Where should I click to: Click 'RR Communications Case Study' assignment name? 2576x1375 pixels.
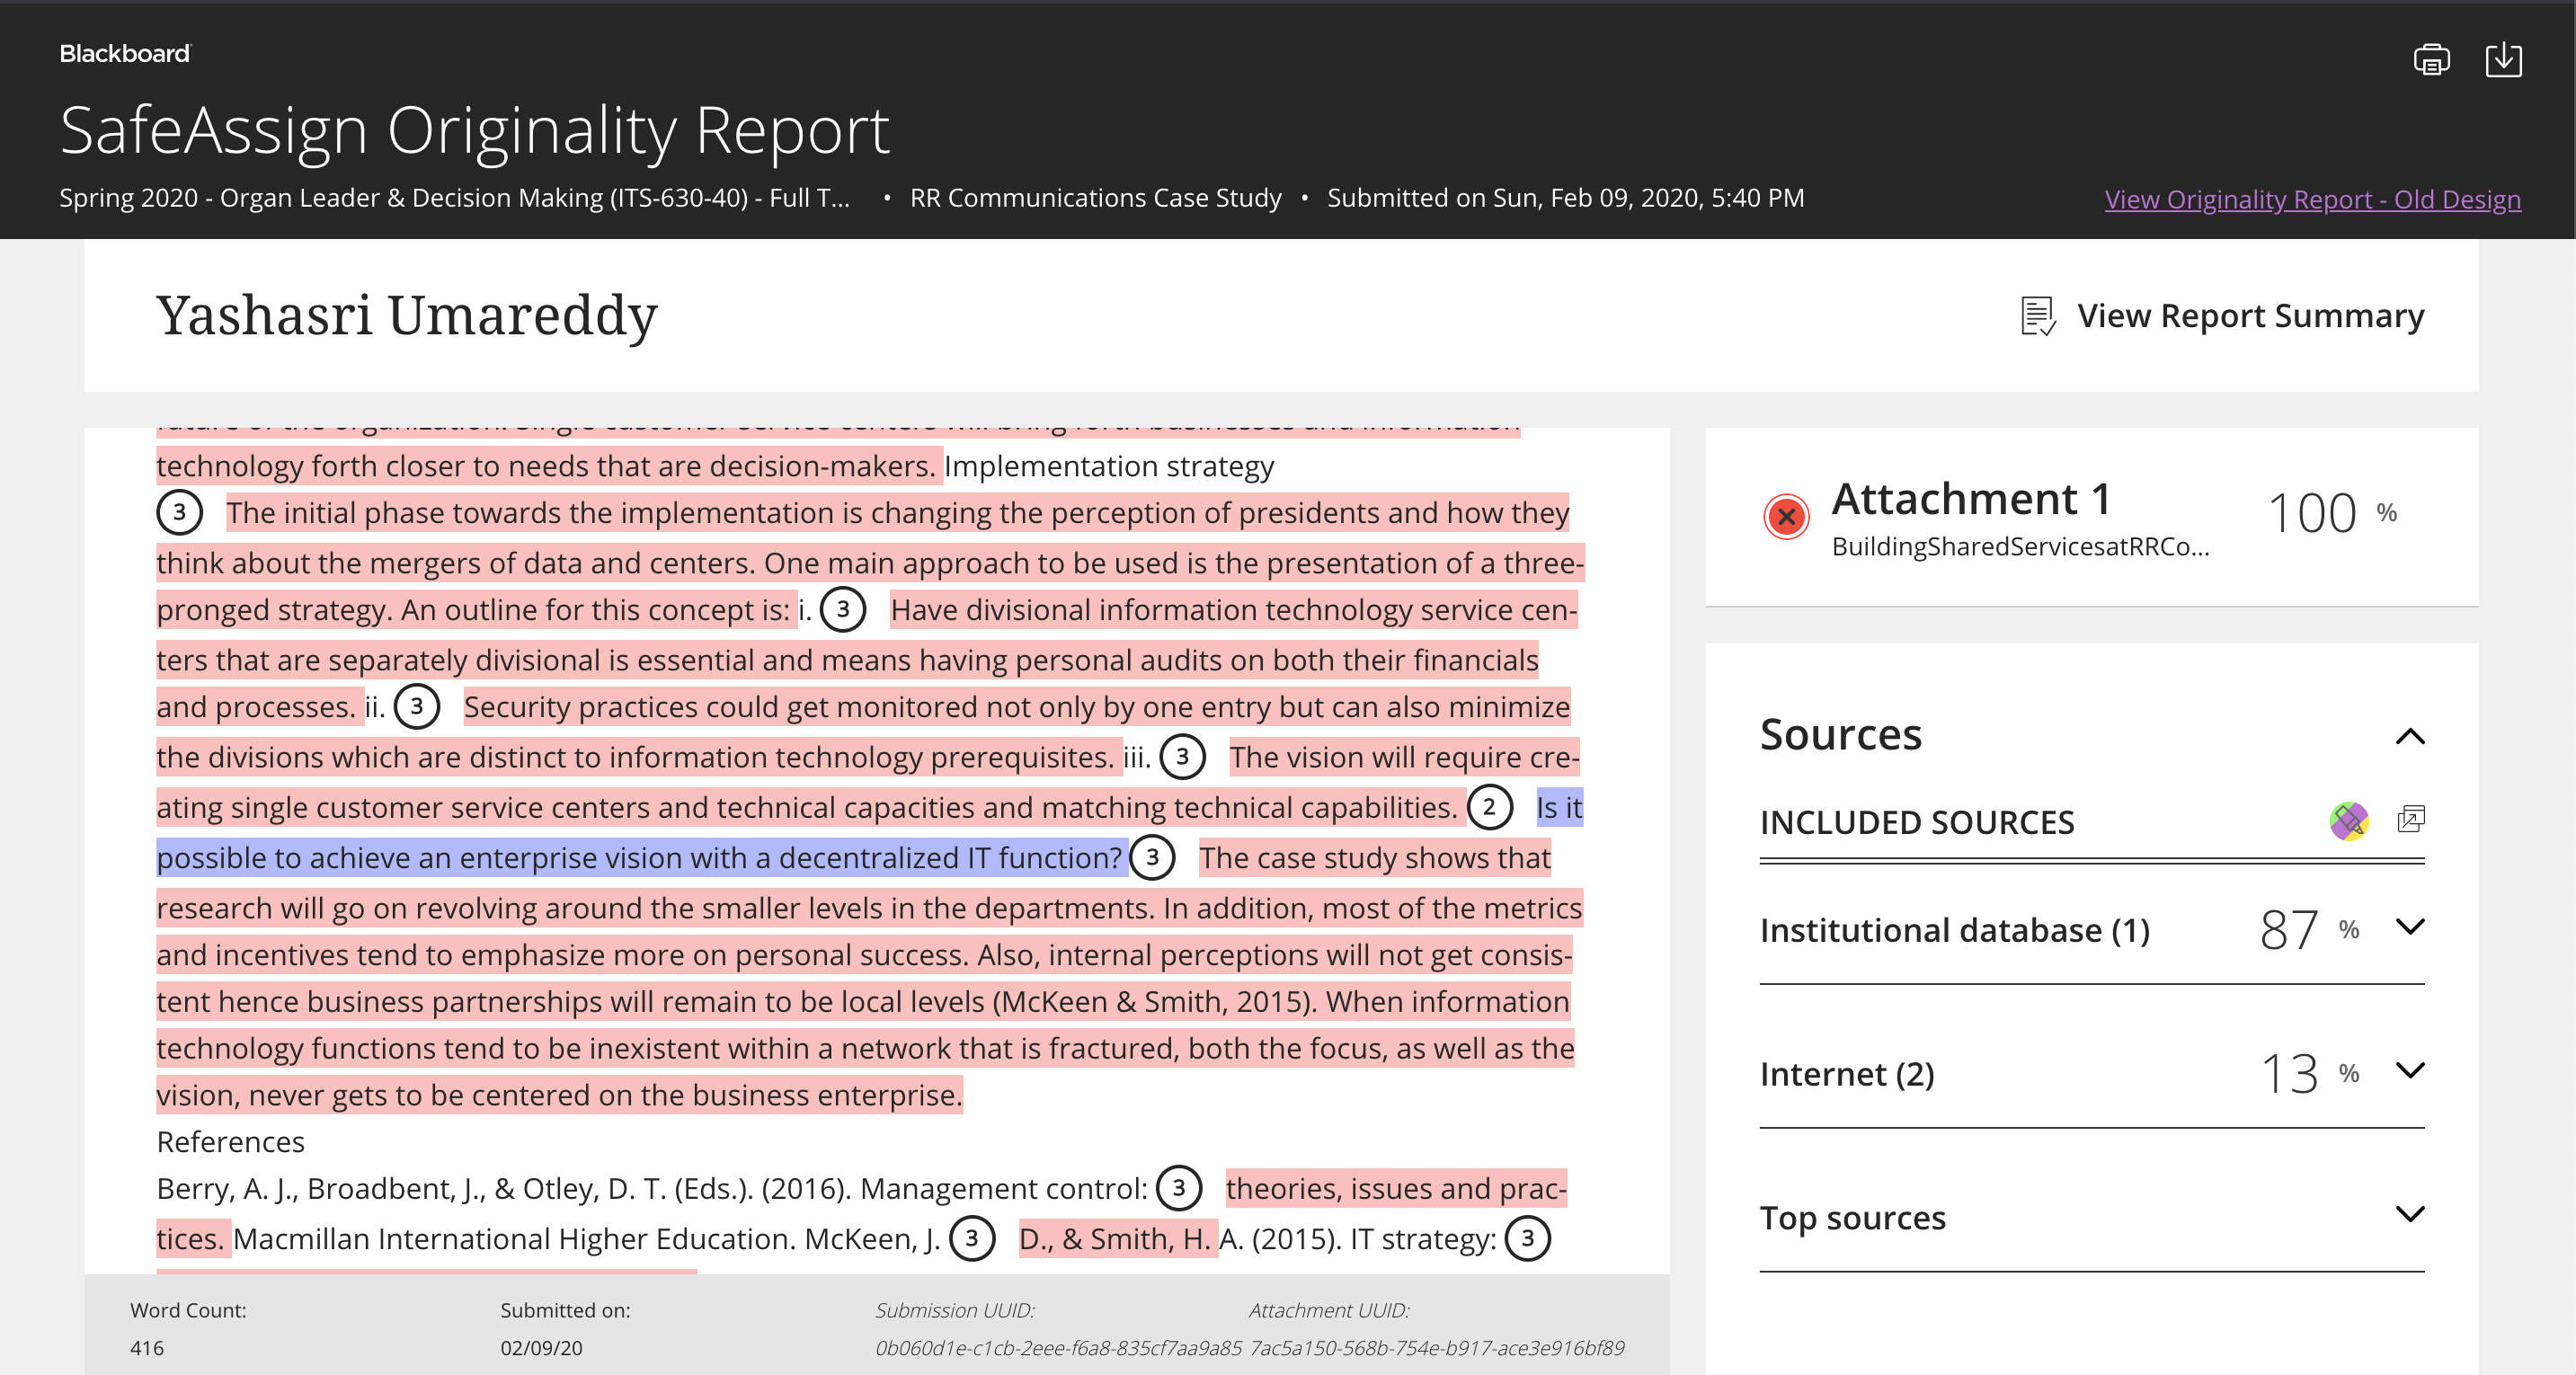(x=1095, y=198)
